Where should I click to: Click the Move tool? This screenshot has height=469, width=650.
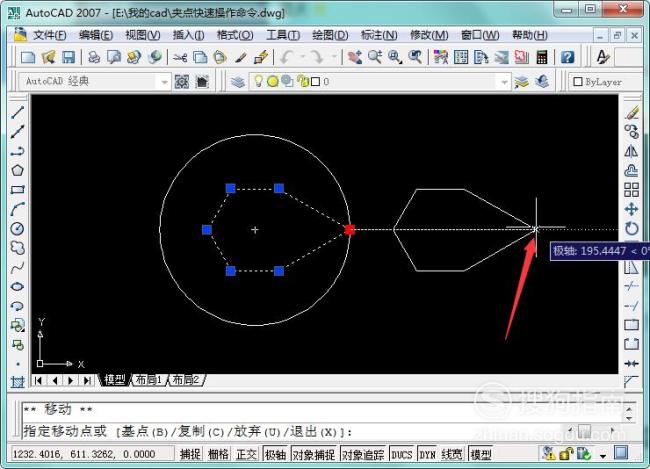(x=632, y=209)
